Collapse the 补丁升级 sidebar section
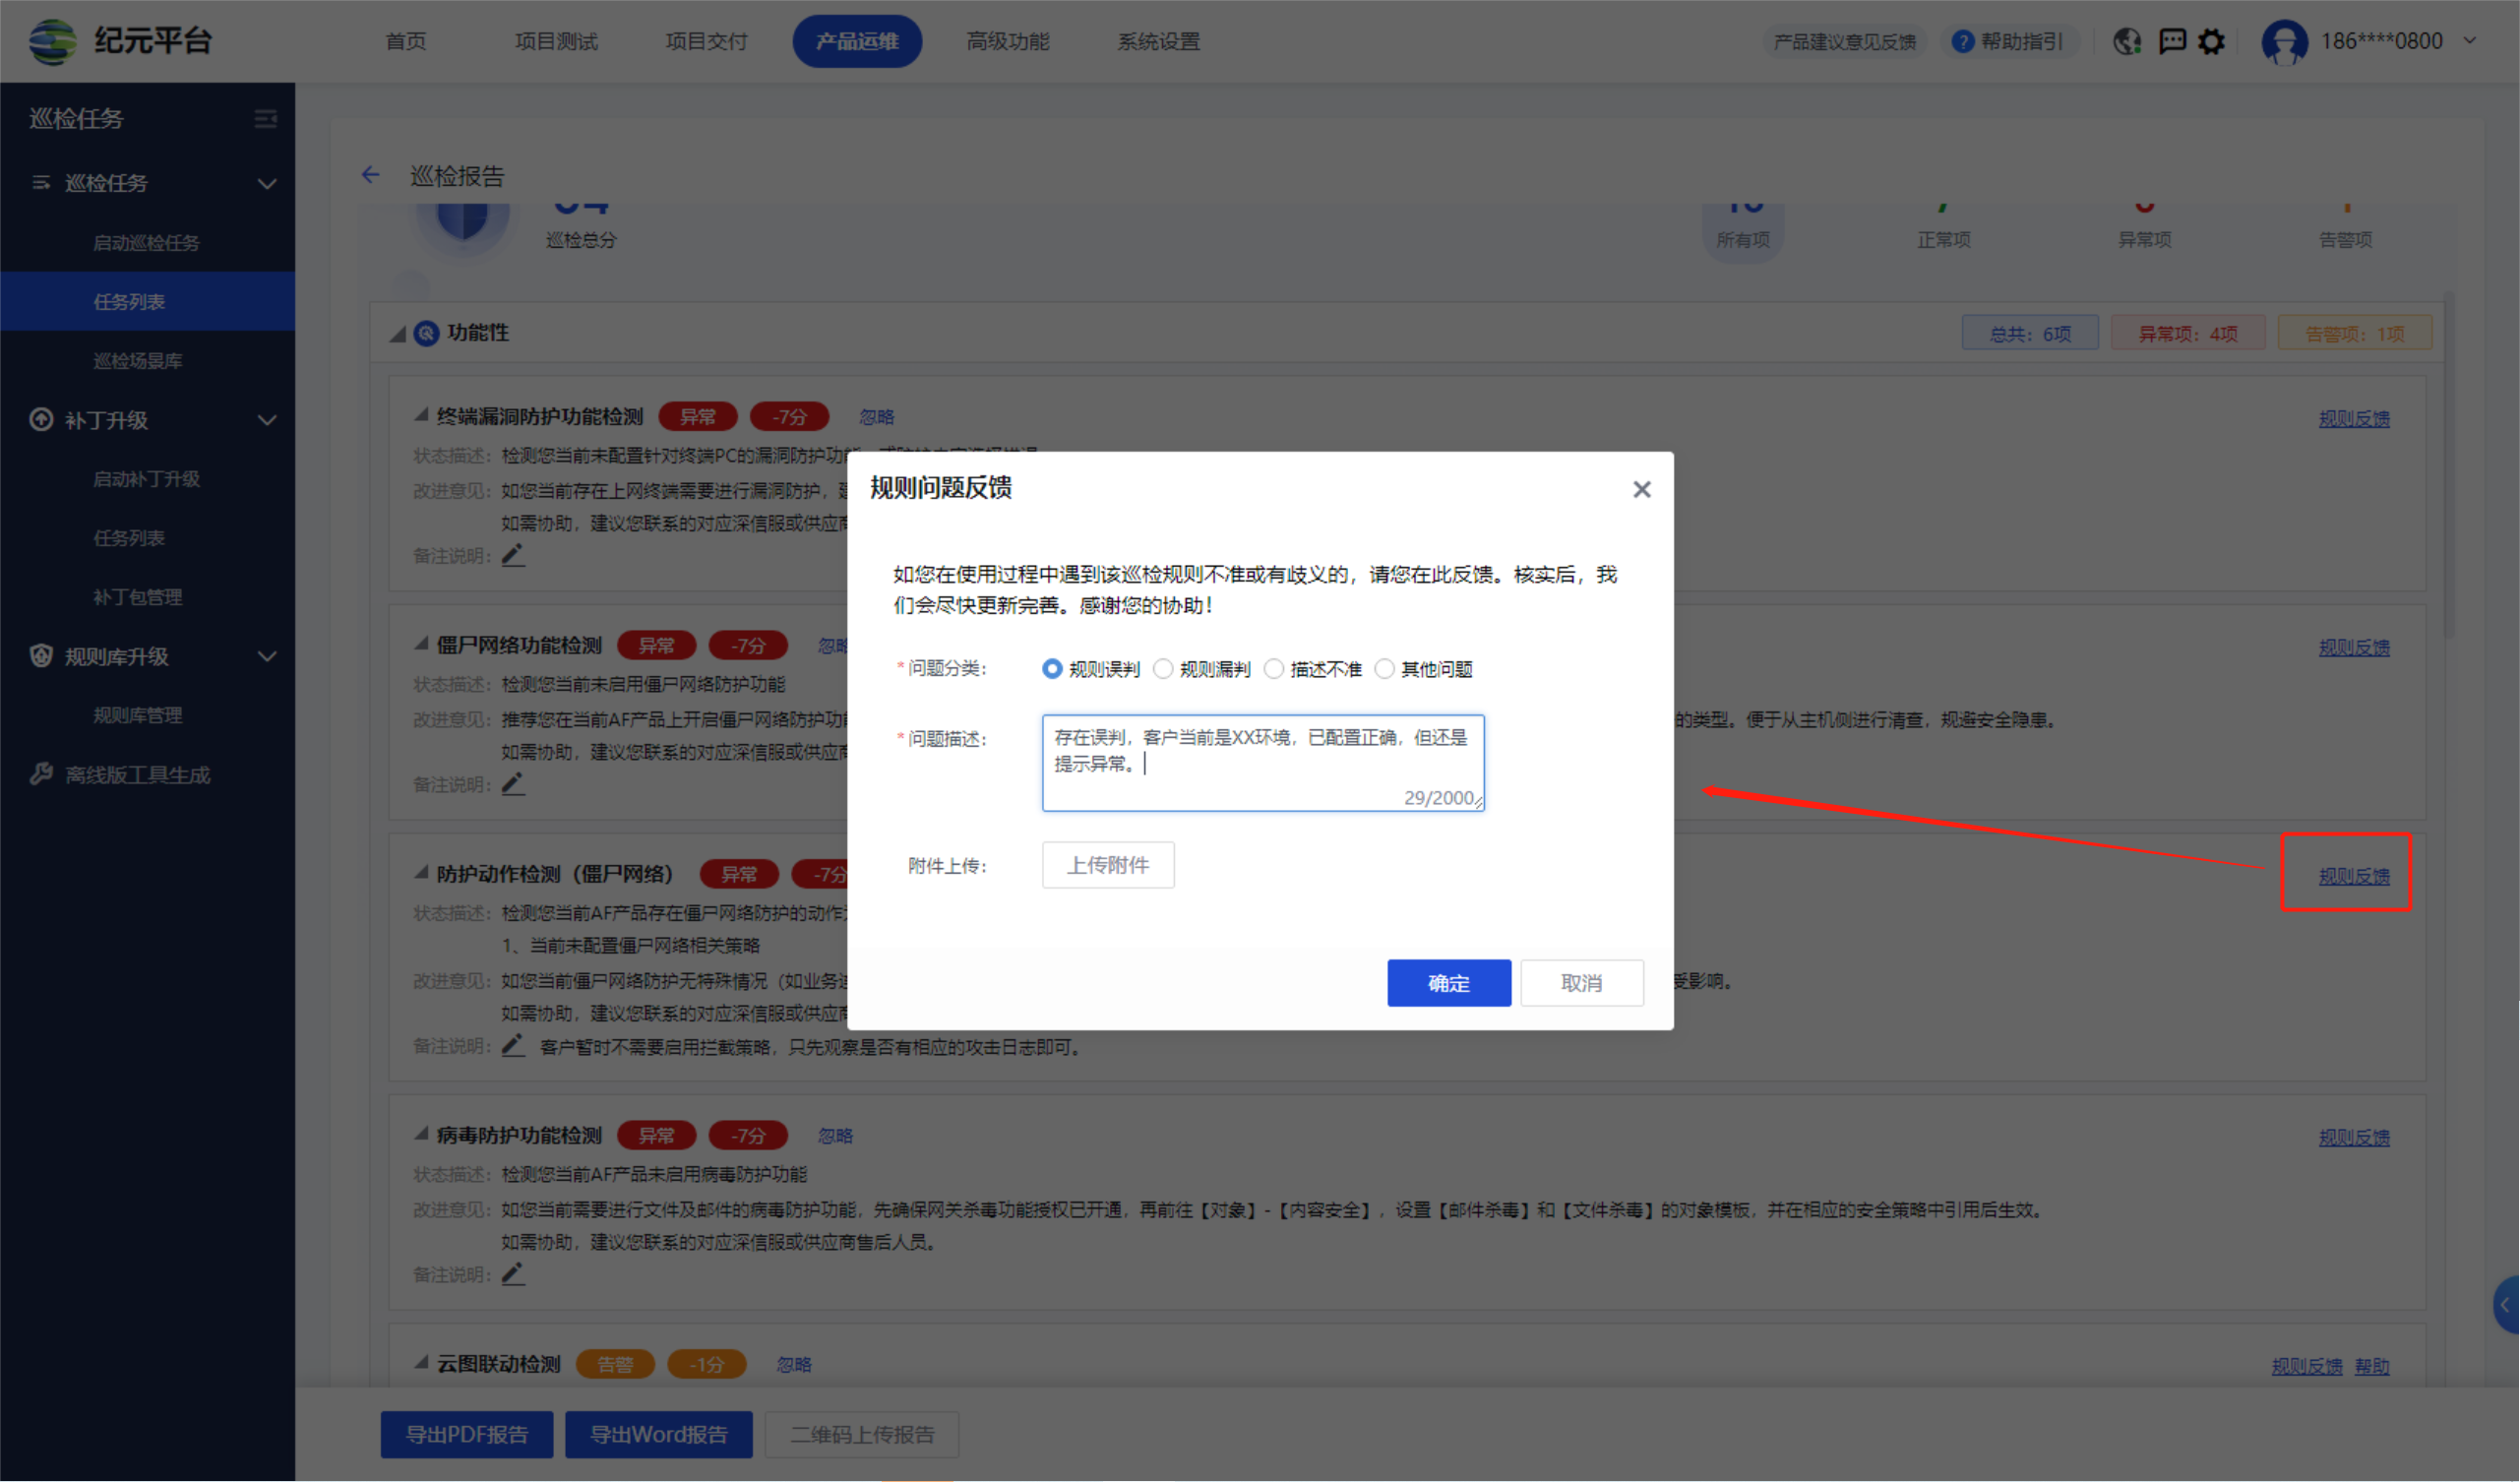Viewport: 2520px width, 1482px height. (267, 420)
